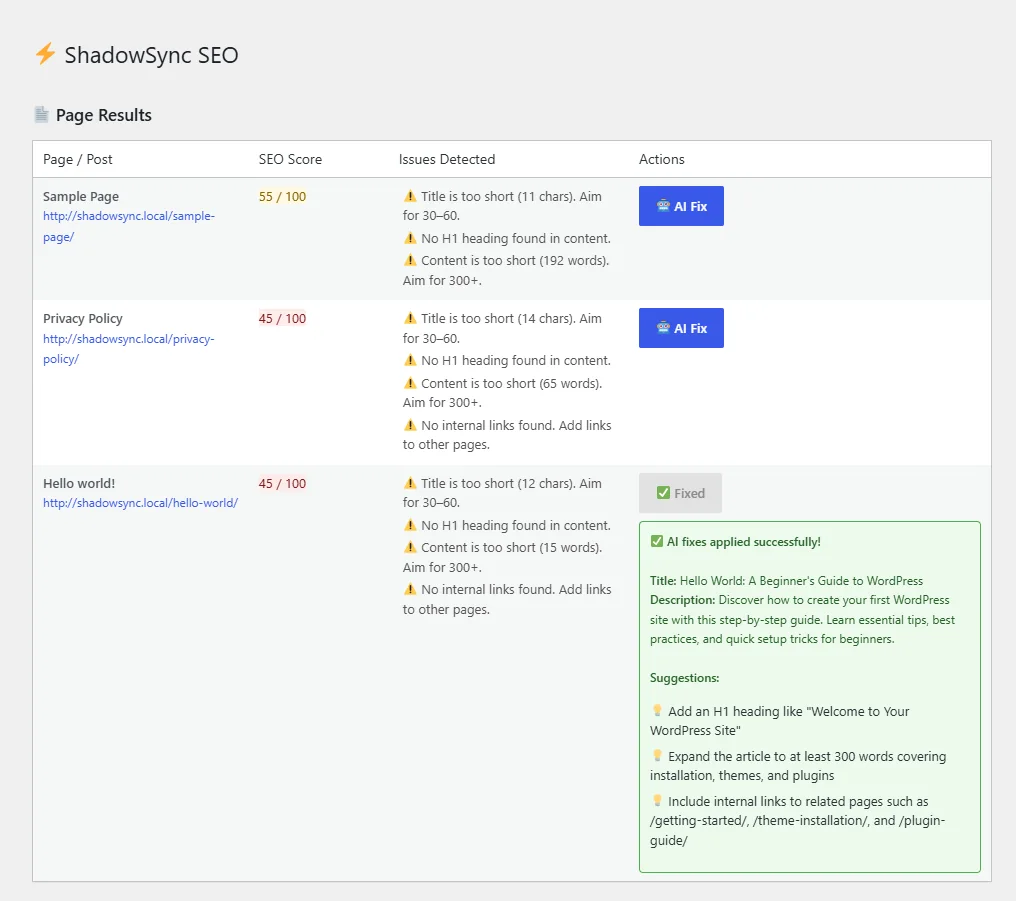This screenshot has height=901, width=1016.
Task: Click green checkmark beside 'AI fixes applied successfully!'
Action: pos(657,541)
